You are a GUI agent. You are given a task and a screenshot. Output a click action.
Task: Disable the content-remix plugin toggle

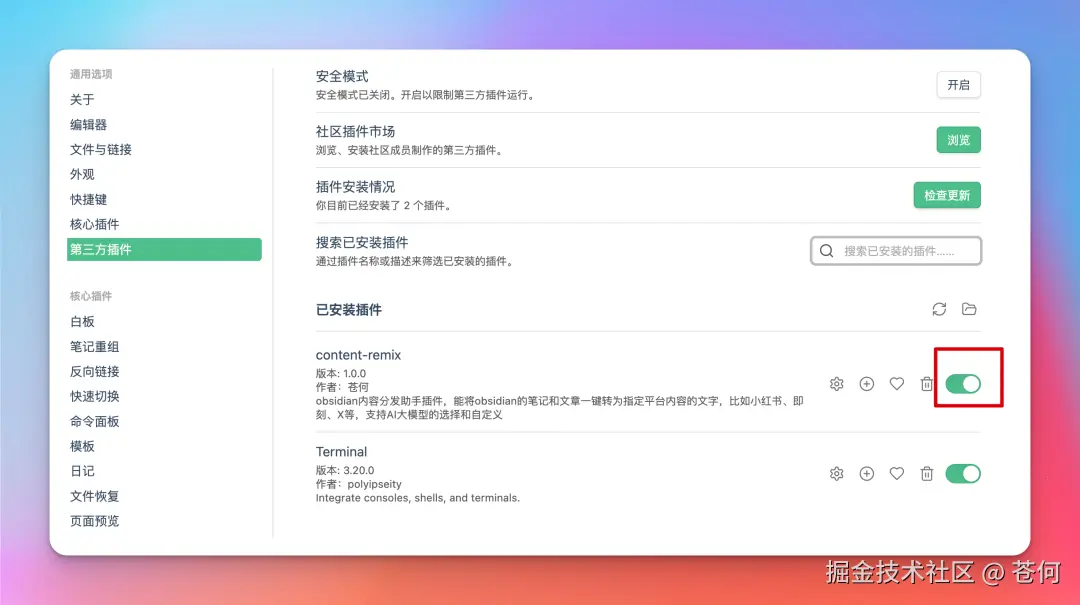click(963, 383)
